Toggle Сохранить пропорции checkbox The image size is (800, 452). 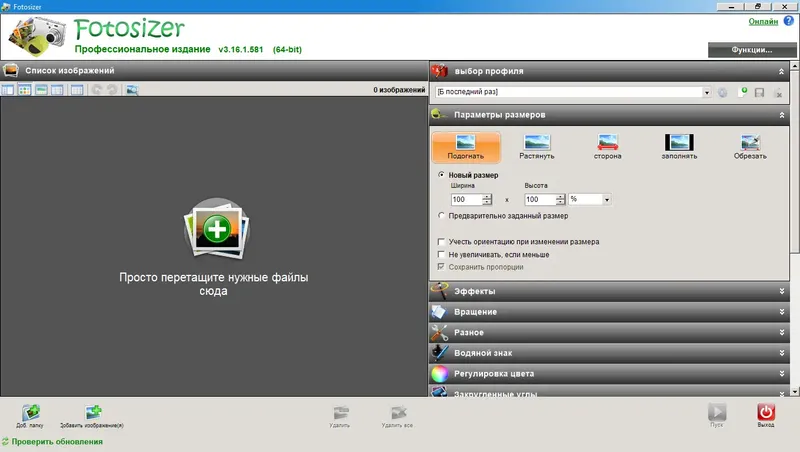[x=442, y=267]
